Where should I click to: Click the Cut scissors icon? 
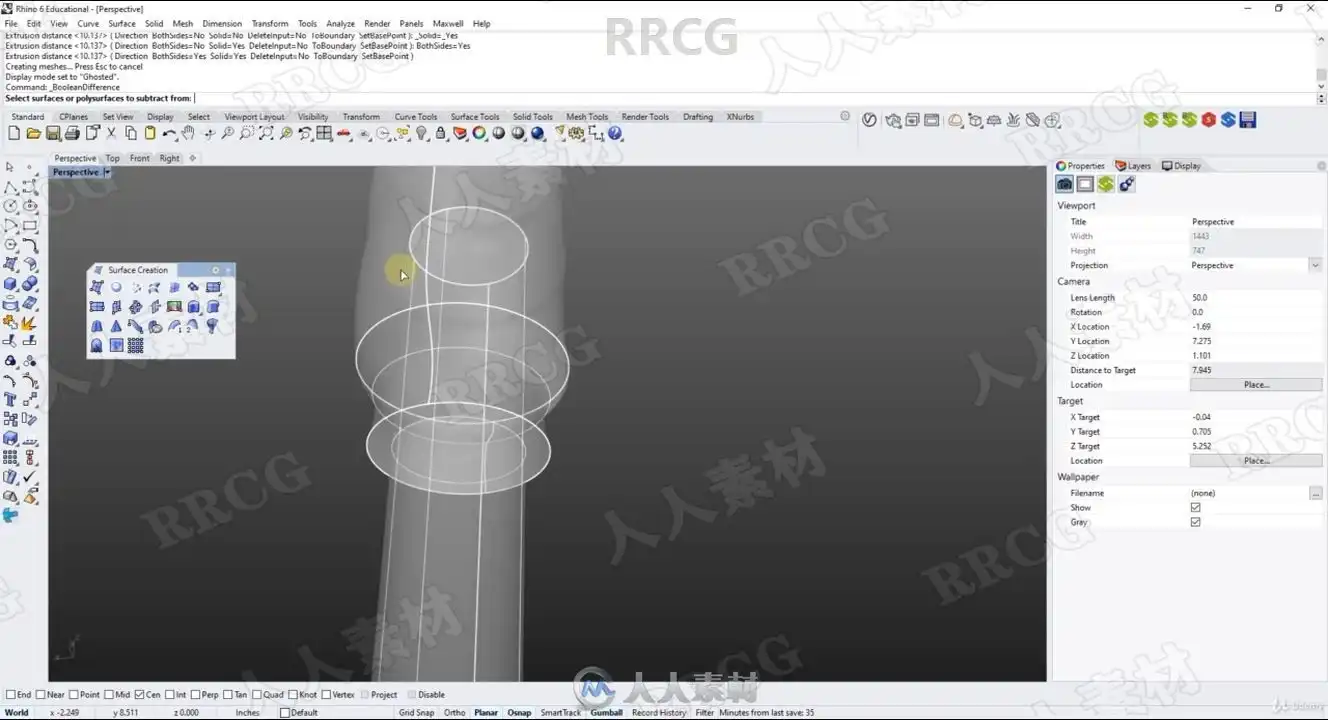coord(111,133)
